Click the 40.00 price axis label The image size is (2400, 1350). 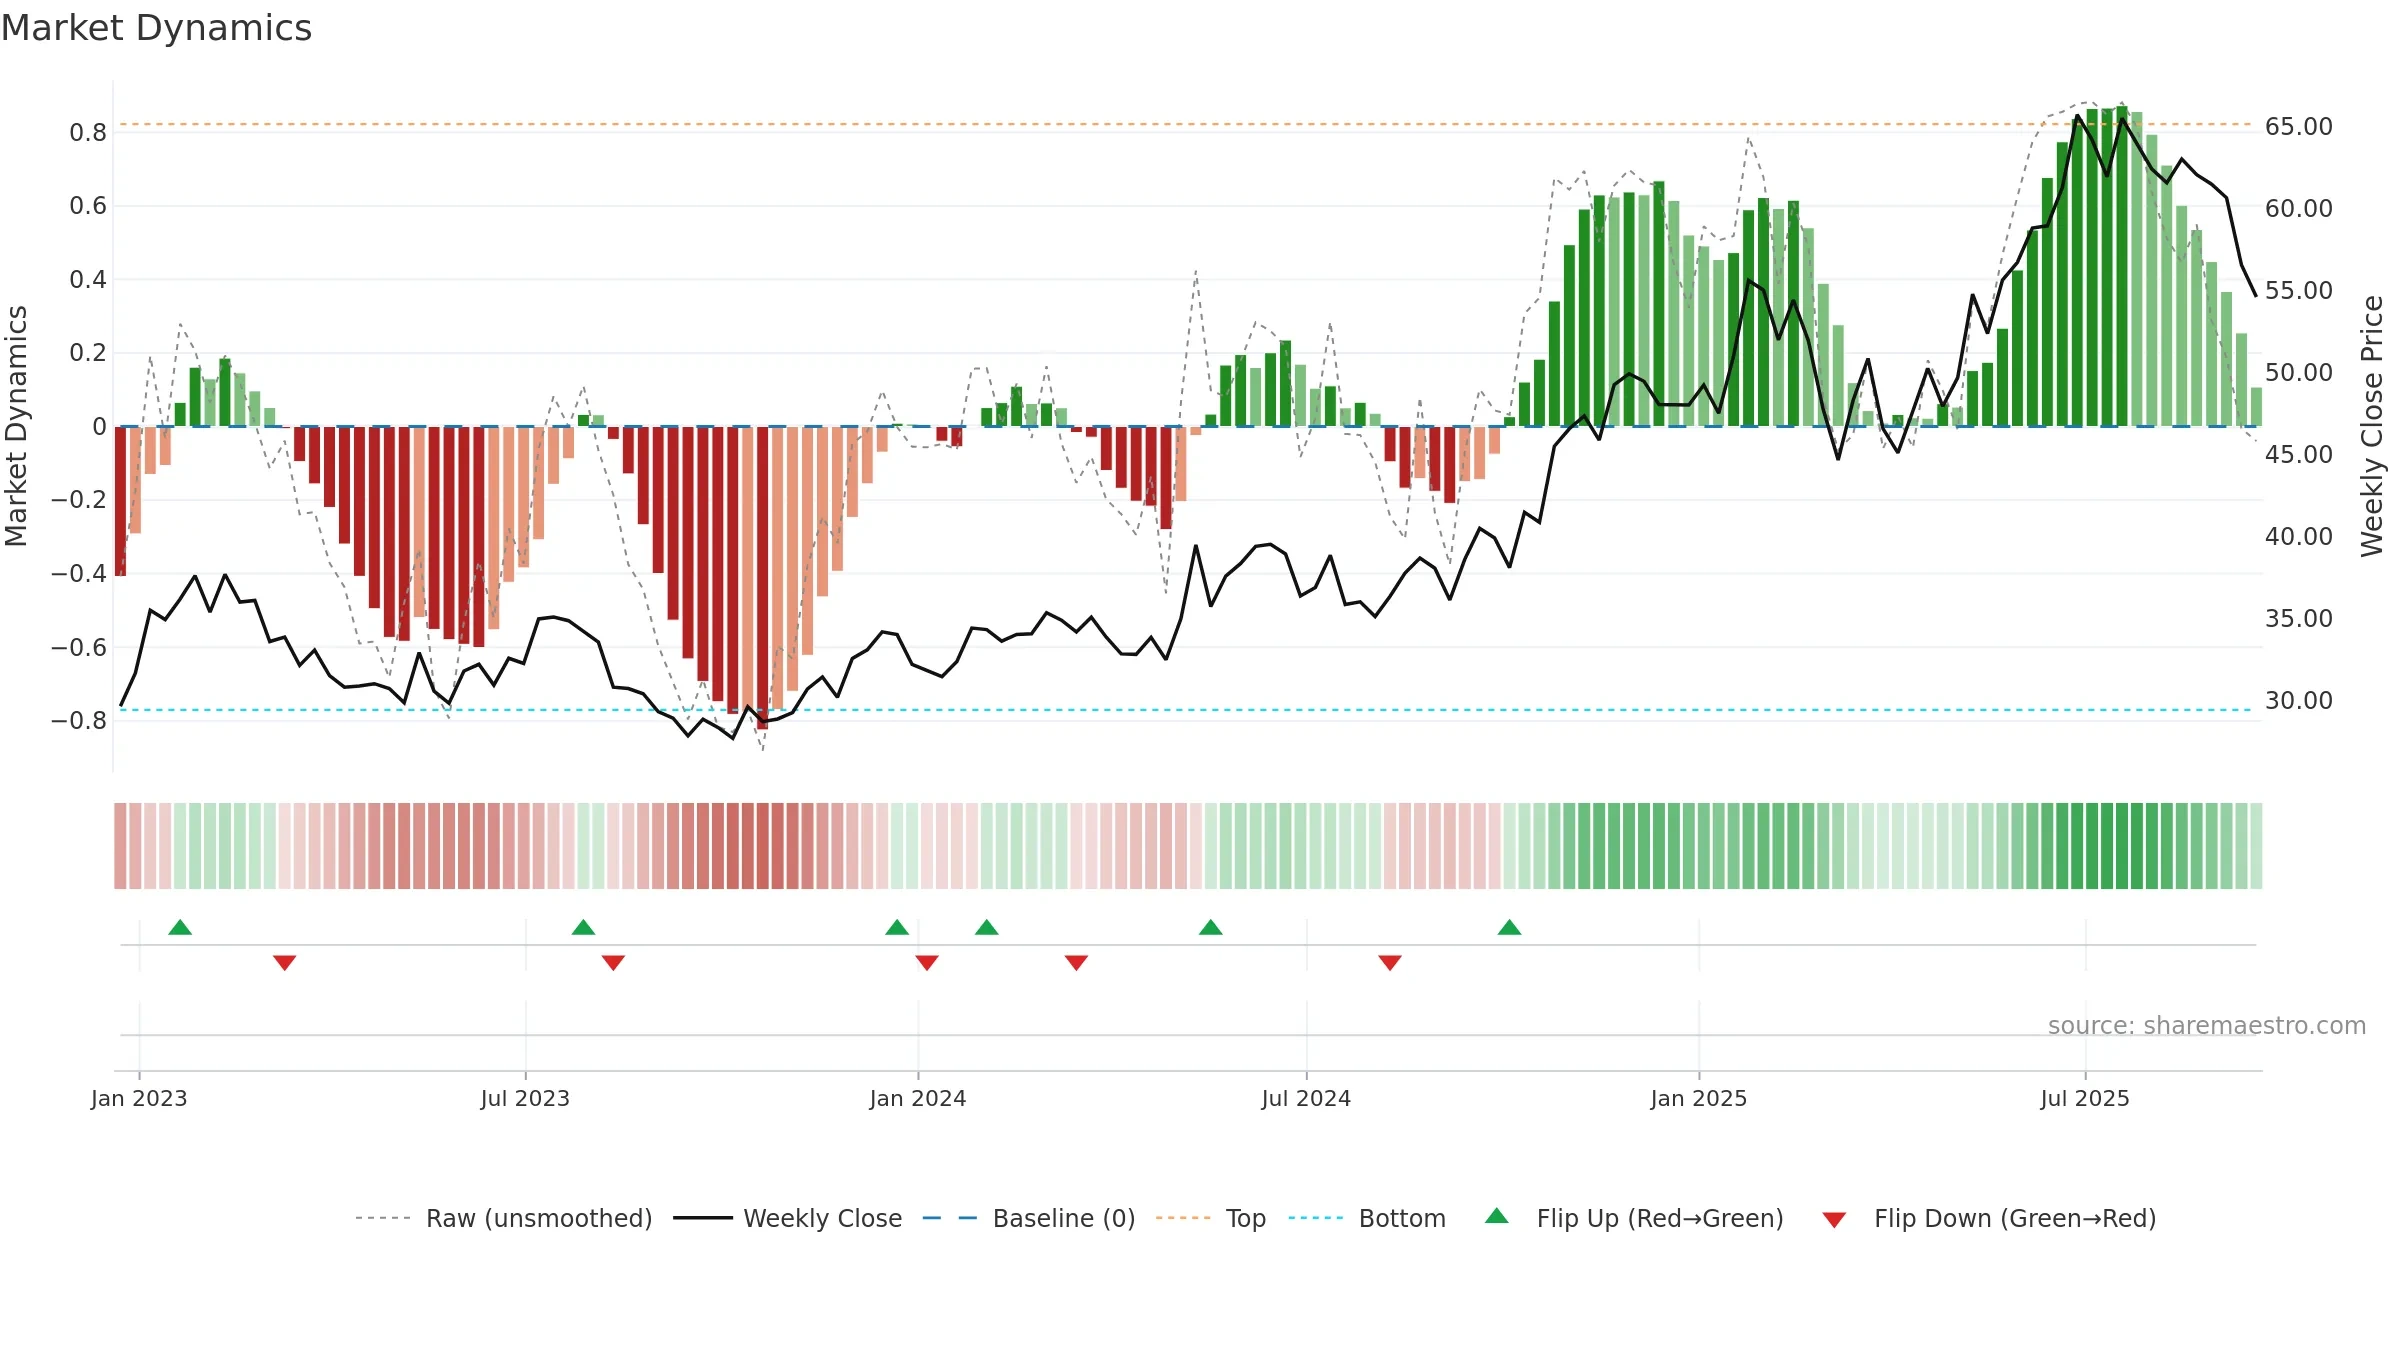tap(2299, 537)
